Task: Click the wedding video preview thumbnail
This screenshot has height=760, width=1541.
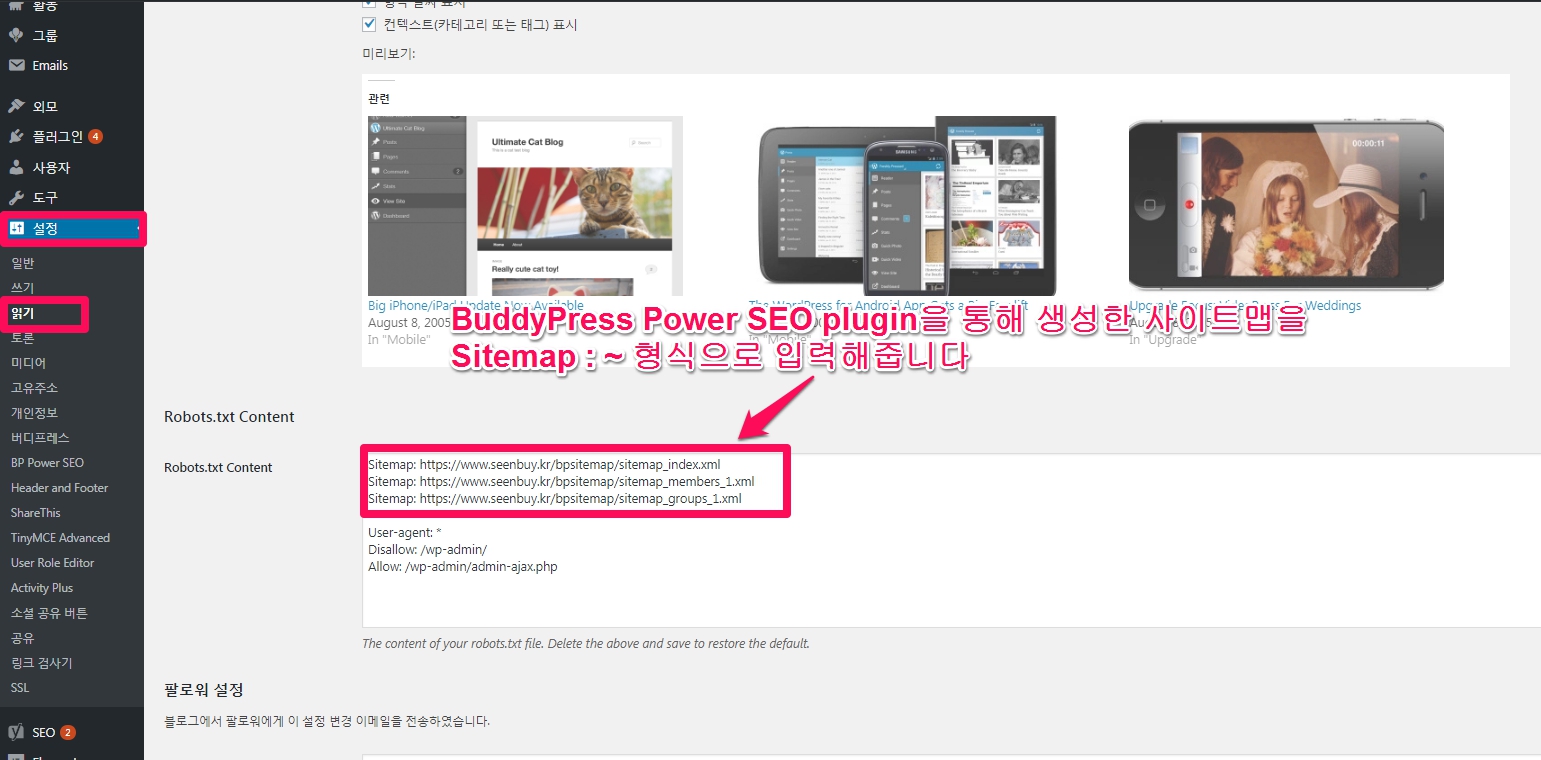Action: click(1285, 205)
